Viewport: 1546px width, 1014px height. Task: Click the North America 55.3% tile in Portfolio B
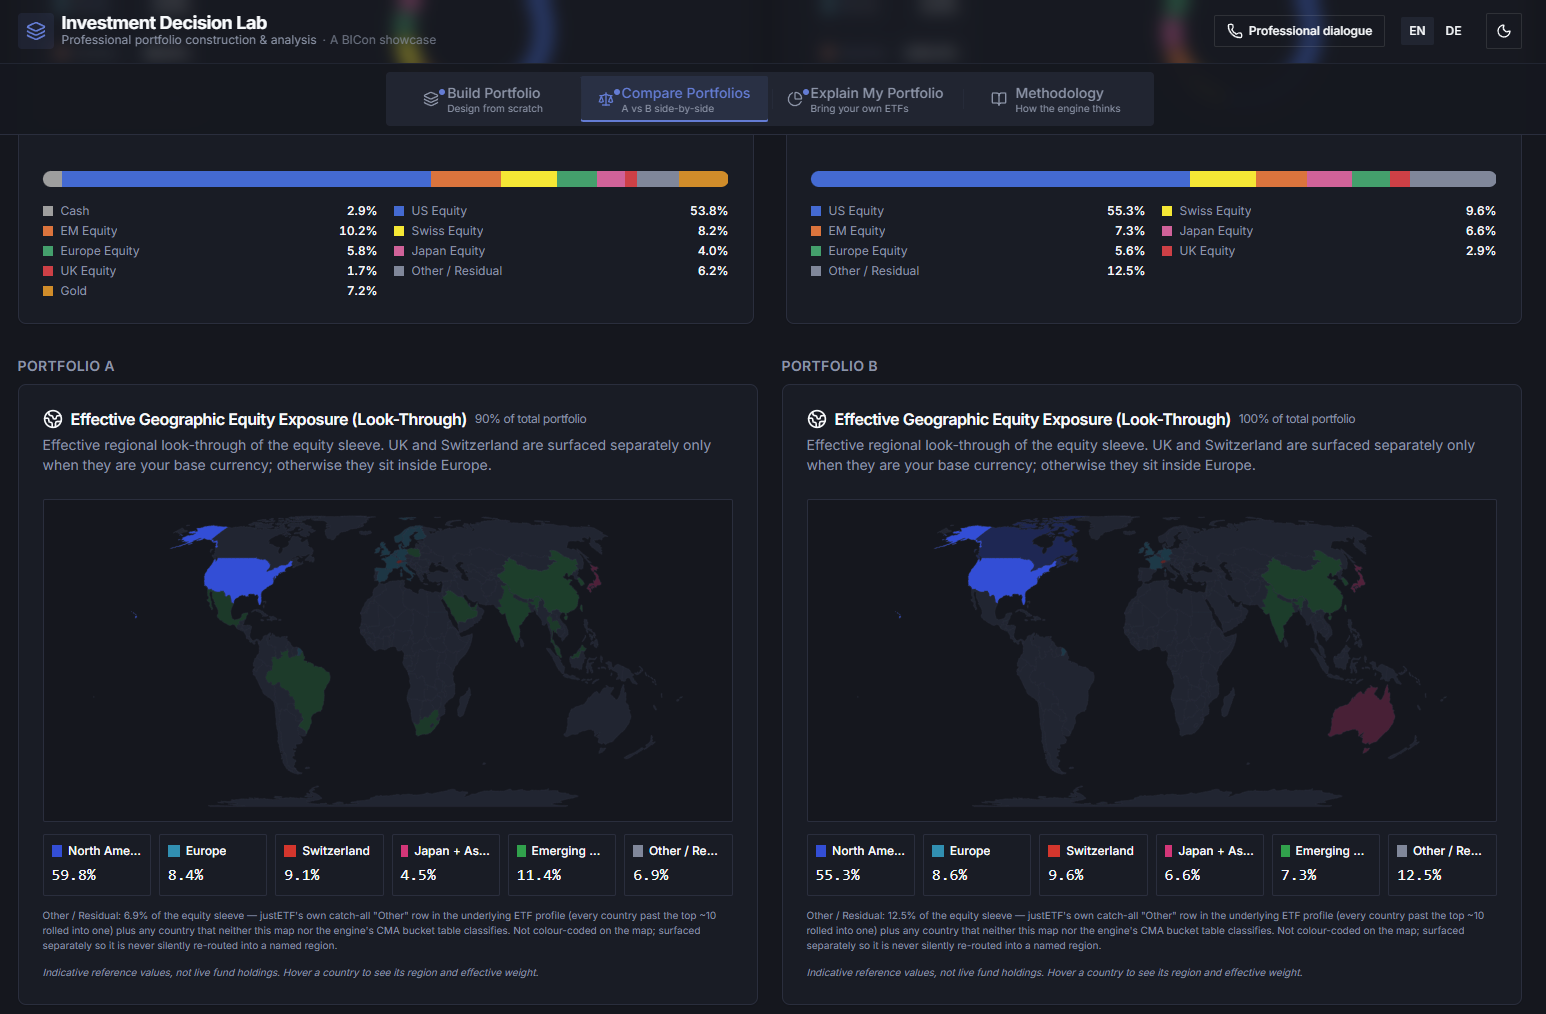point(861,864)
